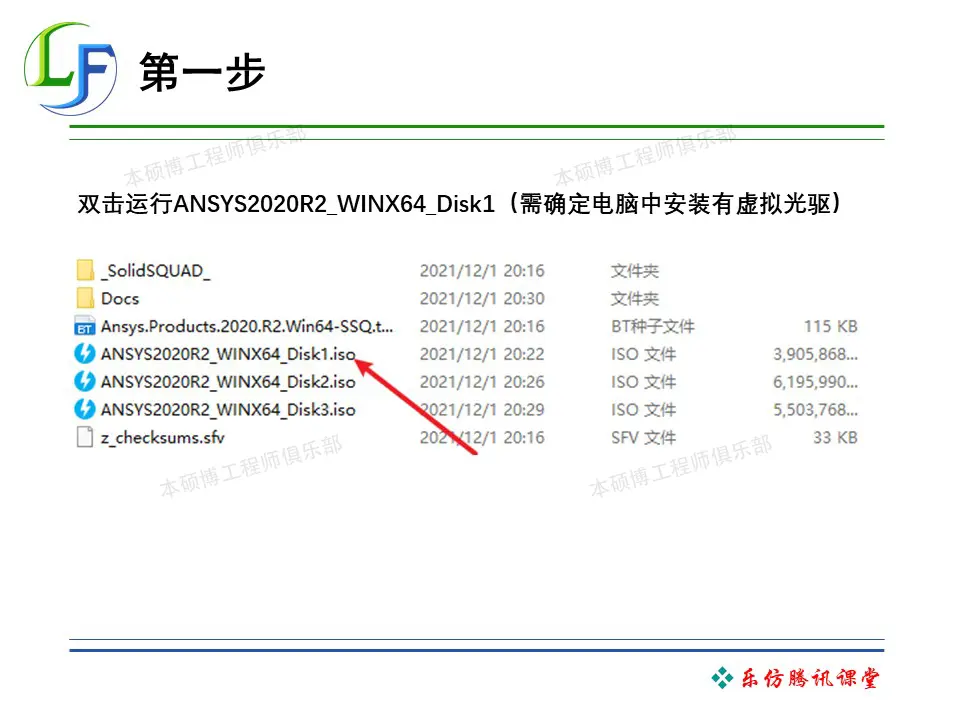Click the Disk2.iso date 2021/12/1 20:26

pos(482,382)
